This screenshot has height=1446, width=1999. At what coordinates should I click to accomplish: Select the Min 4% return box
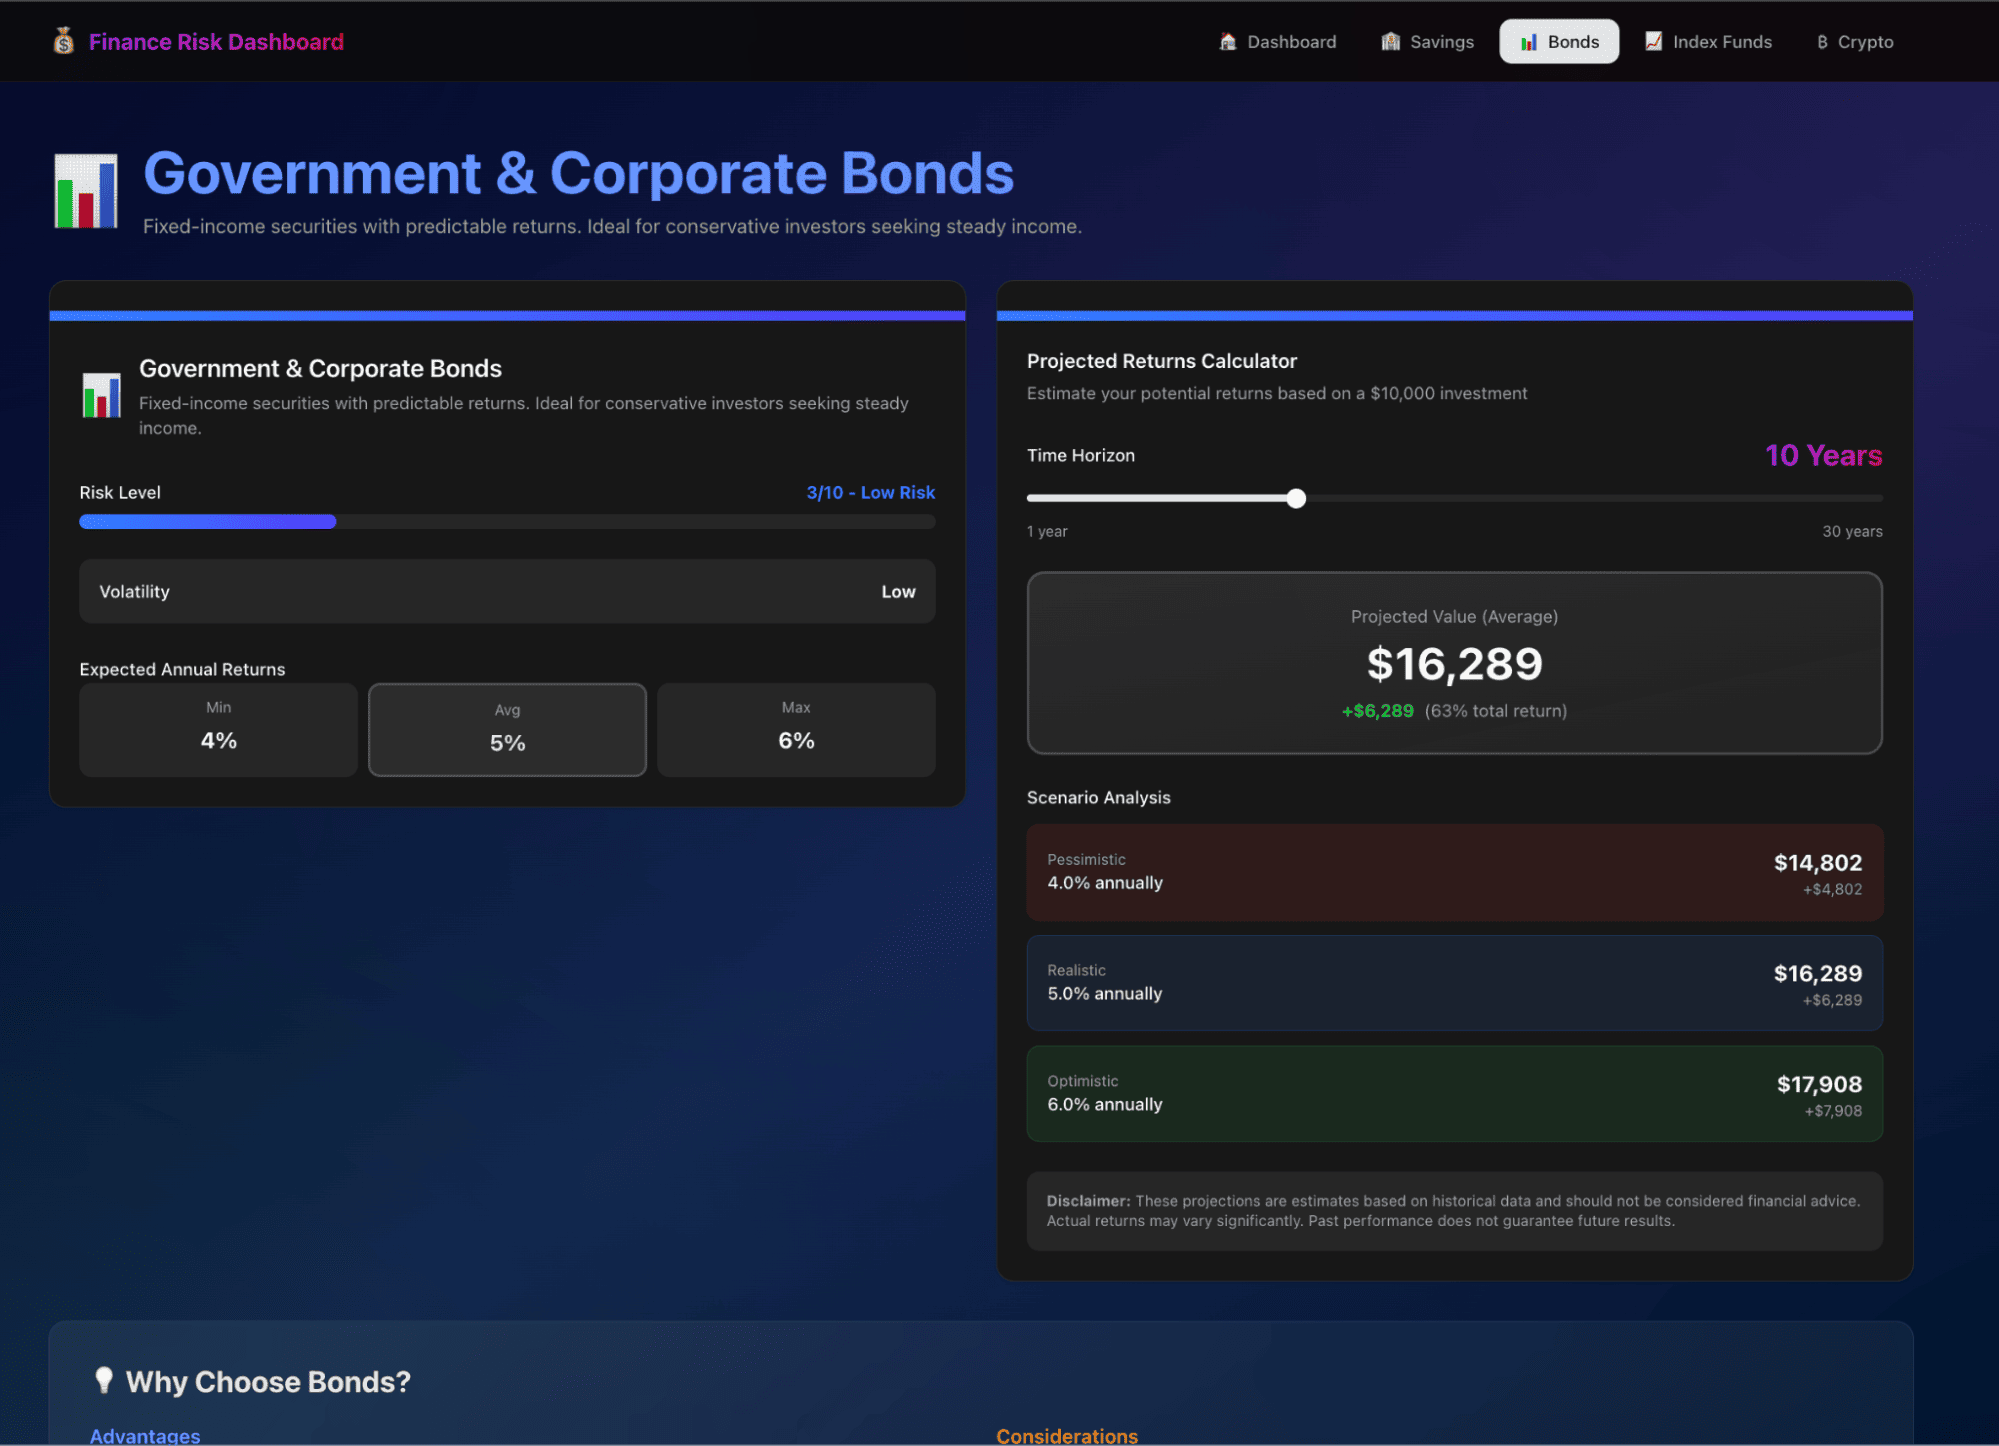tap(218, 729)
